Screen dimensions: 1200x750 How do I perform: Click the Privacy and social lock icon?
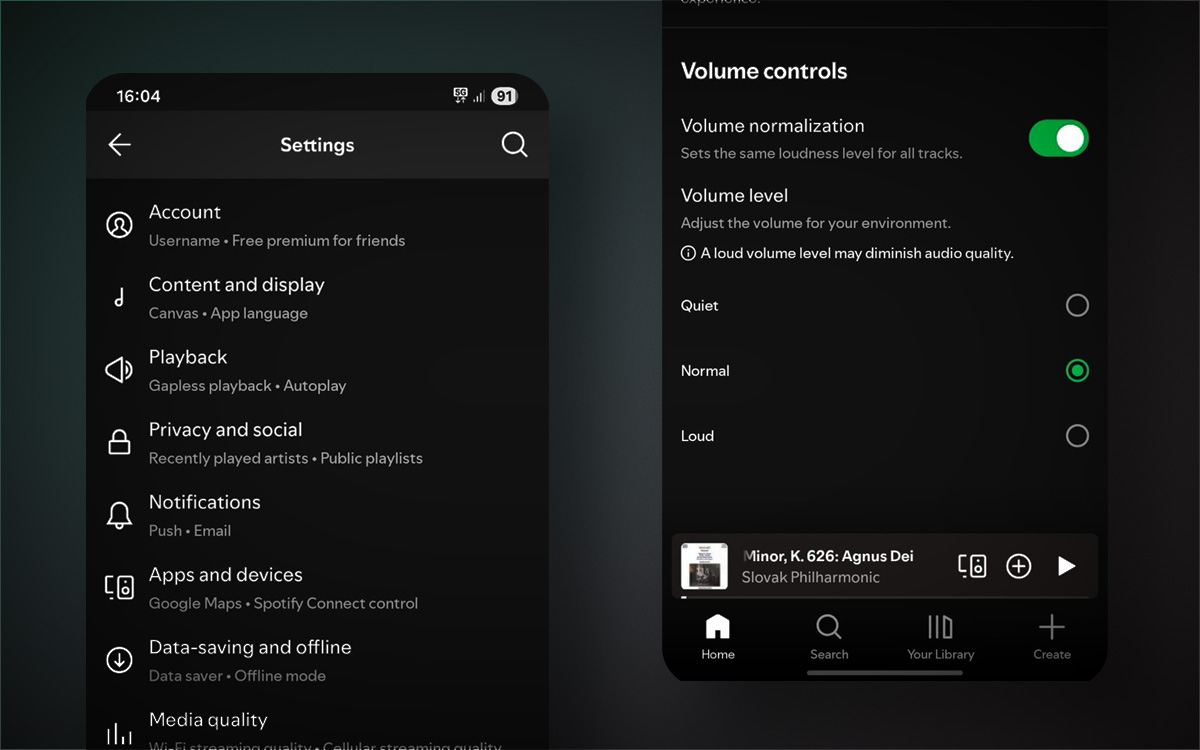(x=119, y=442)
